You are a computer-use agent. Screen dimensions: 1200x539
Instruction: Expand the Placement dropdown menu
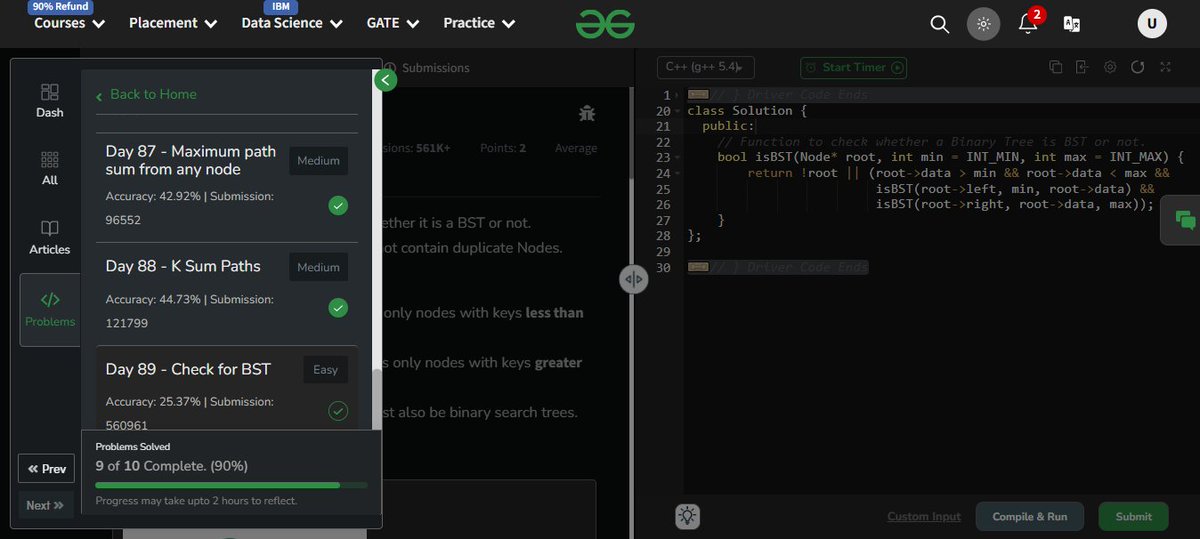[173, 23]
